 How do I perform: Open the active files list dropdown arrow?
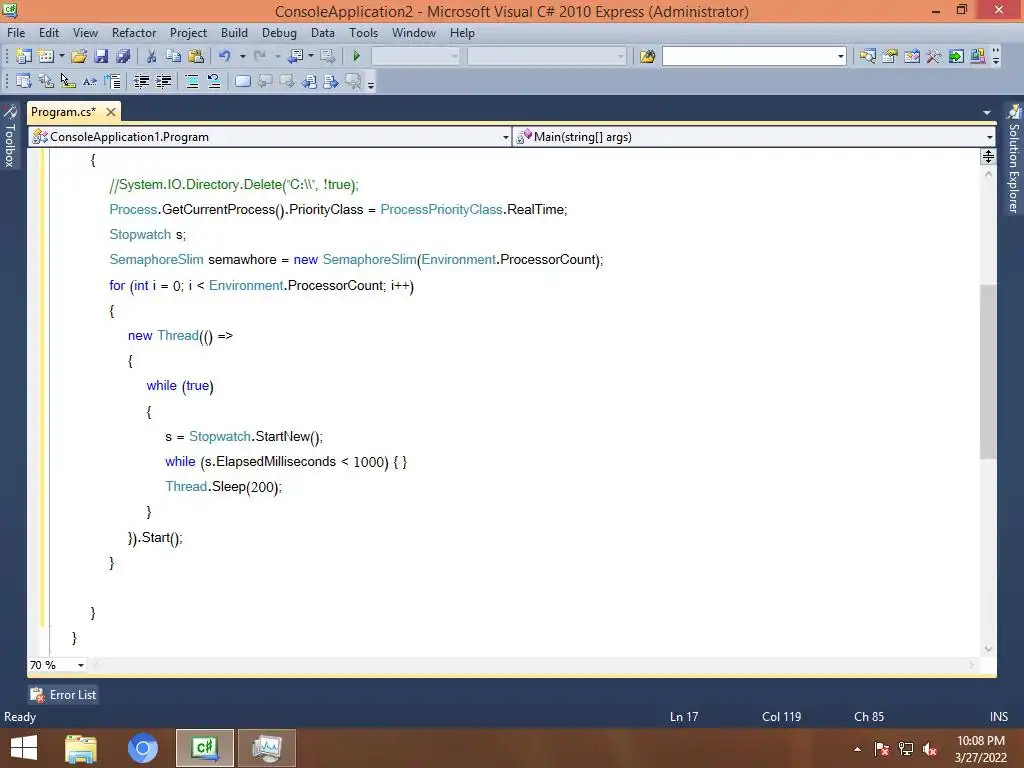[x=987, y=112]
